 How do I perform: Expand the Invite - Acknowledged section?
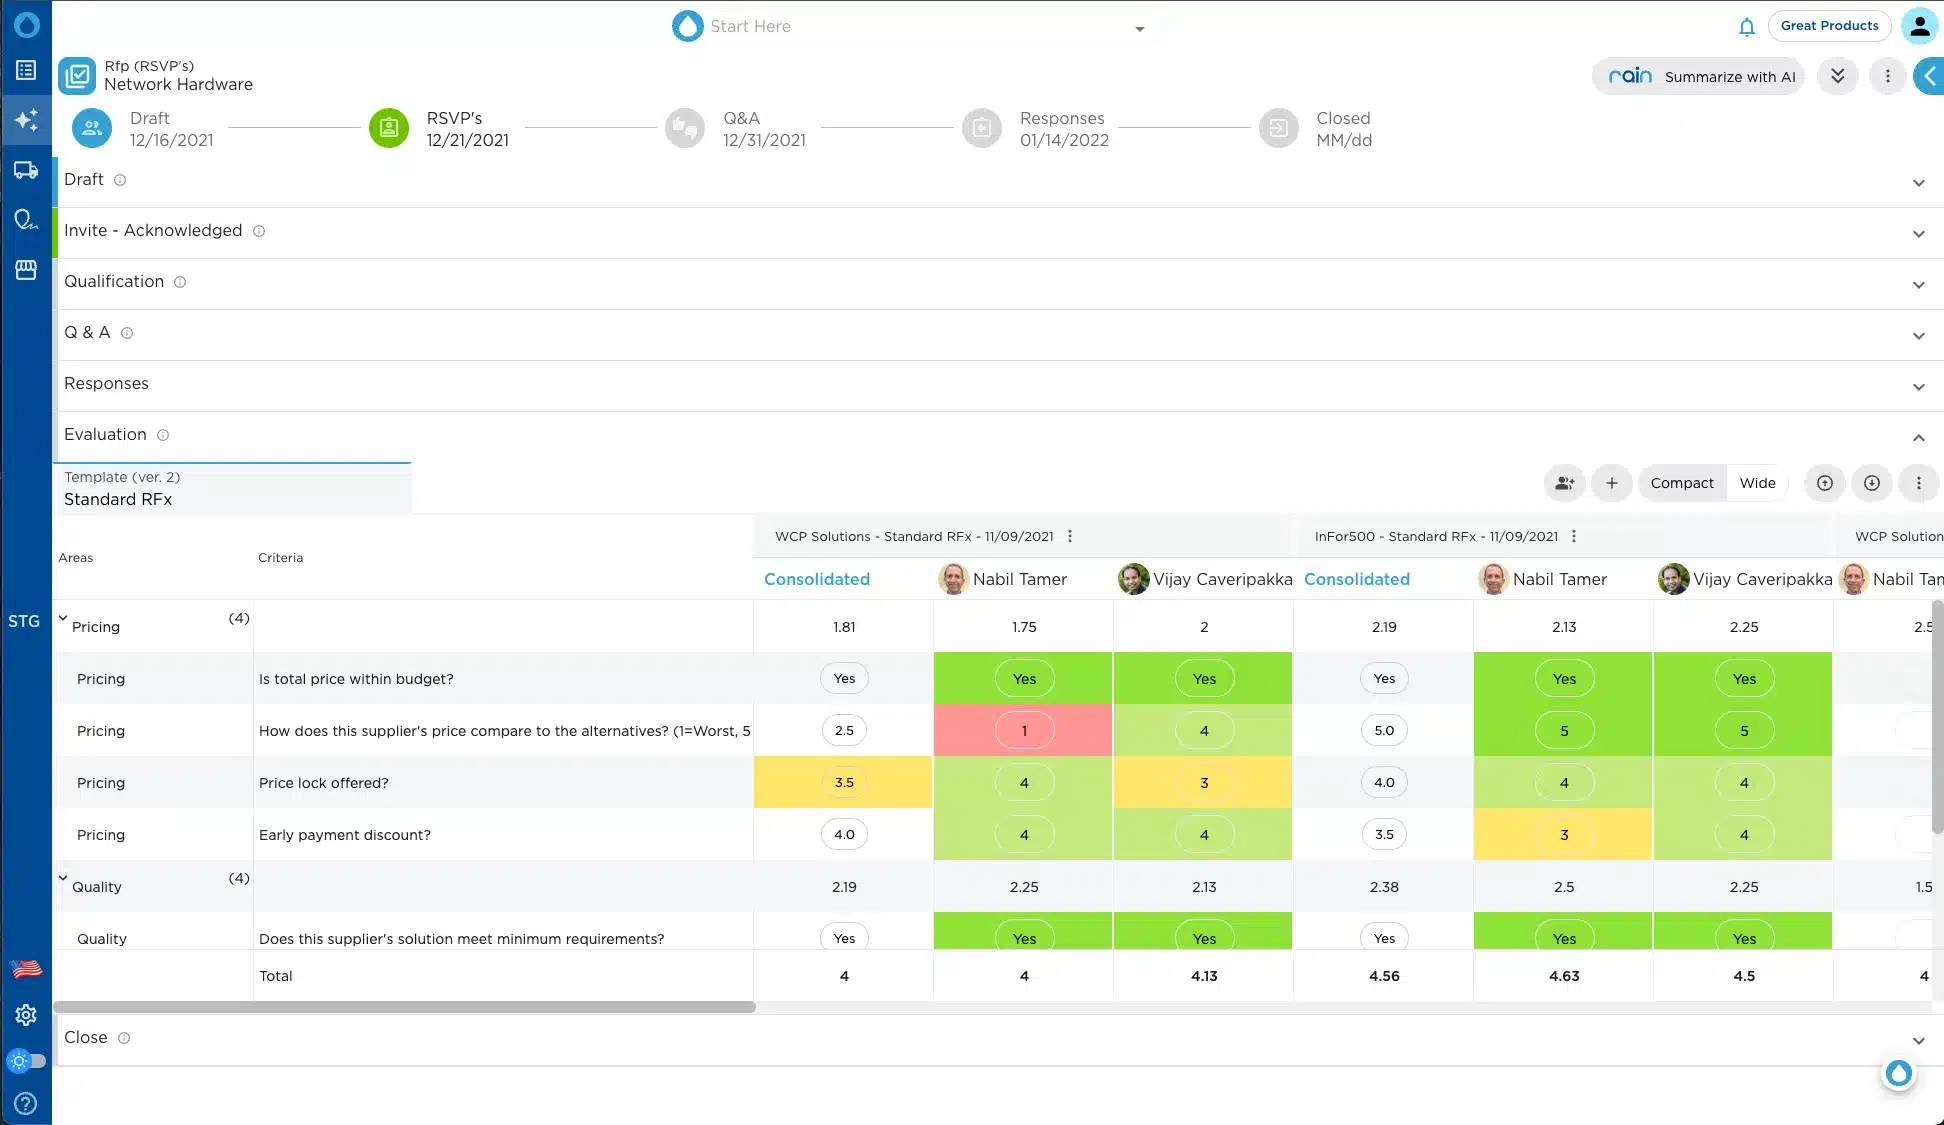coord(1918,234)
